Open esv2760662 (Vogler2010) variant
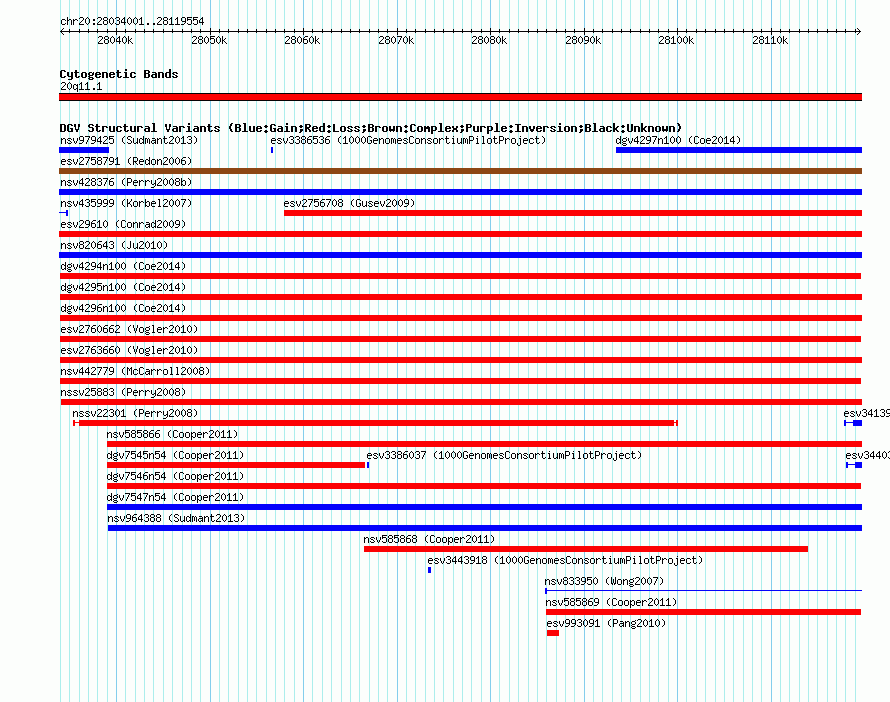This screenshot has width=890, height=702. click(129, 329)
